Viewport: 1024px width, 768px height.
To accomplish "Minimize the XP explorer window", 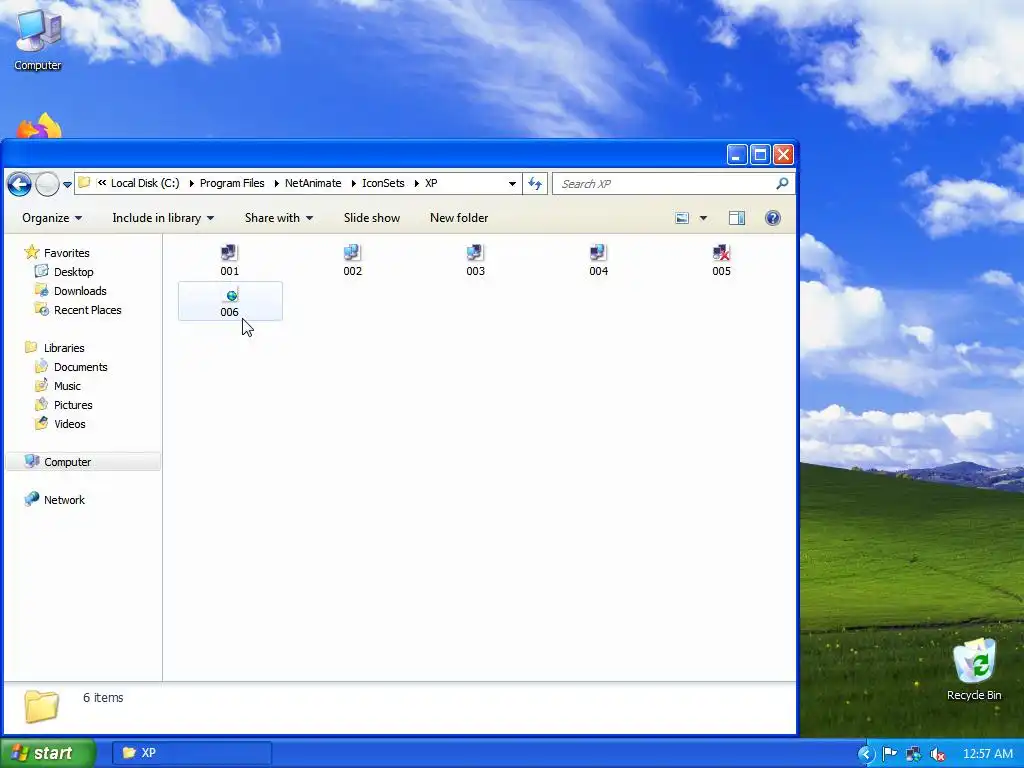I will click(737, 155).
